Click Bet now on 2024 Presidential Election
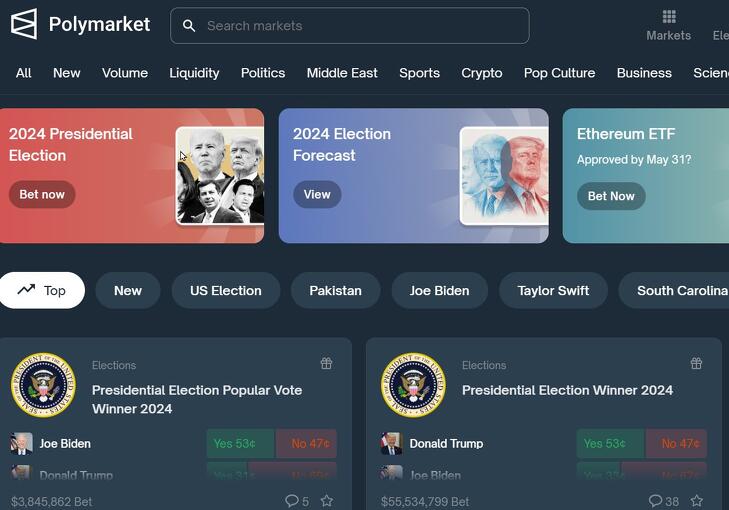Screen dimensions: 729x510 pos(42,194)
